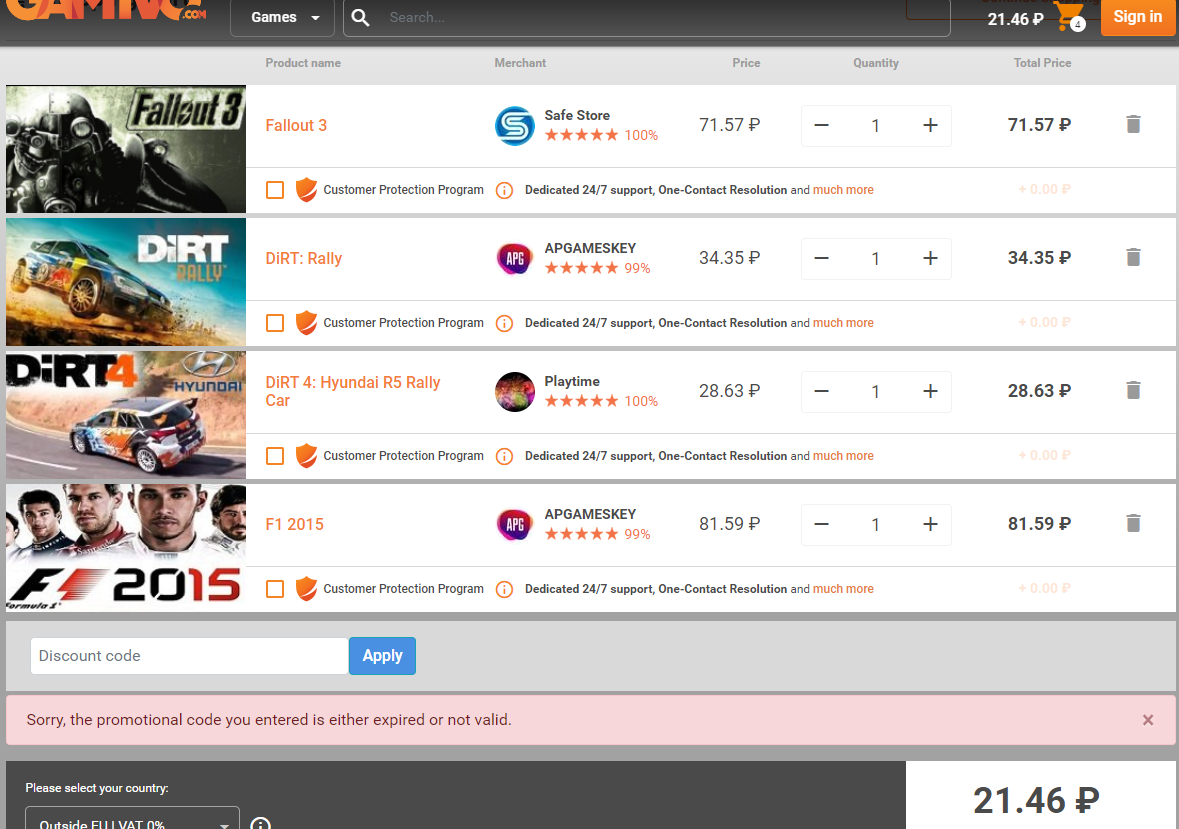The width and height of the screenshot is (1179, 829).
Task: Click the Safe Store merchant name
Action: click(577, 115)
